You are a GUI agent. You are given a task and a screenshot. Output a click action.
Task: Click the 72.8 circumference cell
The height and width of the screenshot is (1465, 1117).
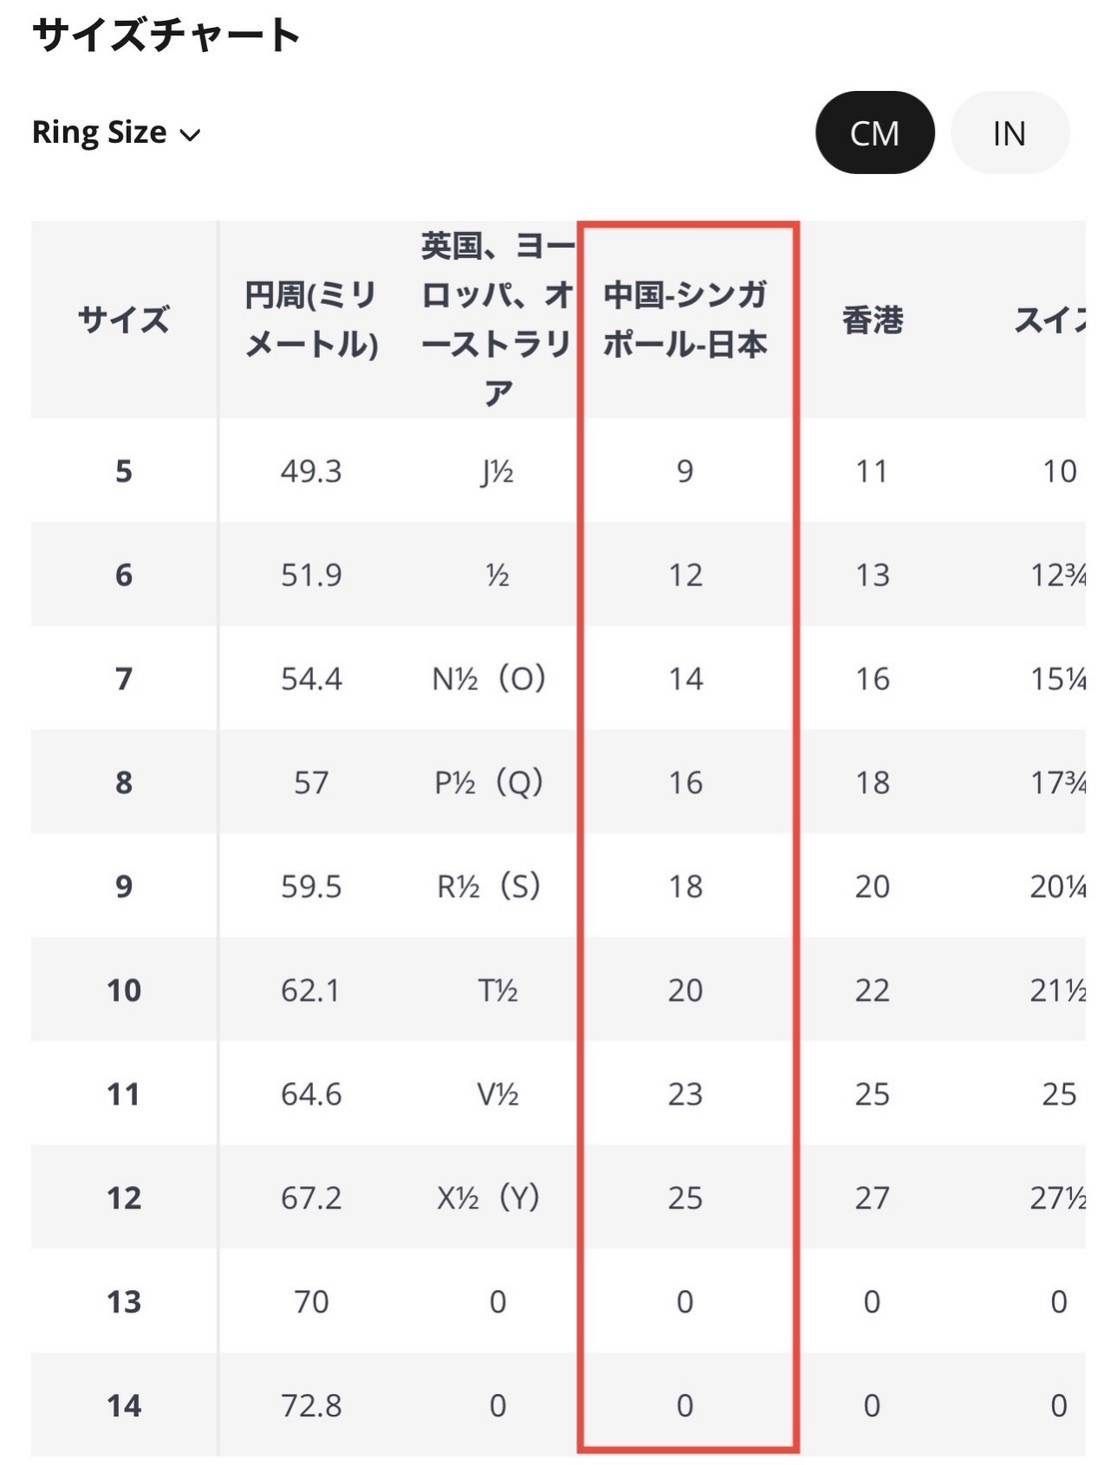[311, 1405]
